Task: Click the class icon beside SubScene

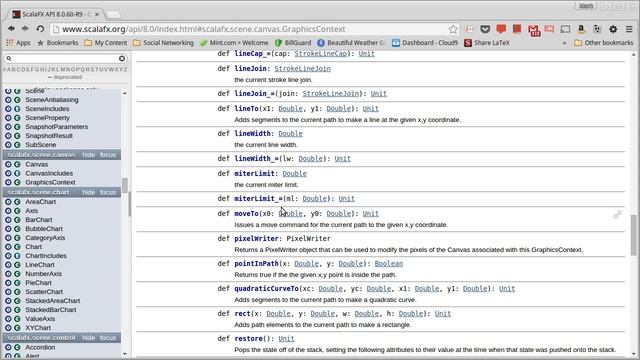Action: [x=17, y=144]
